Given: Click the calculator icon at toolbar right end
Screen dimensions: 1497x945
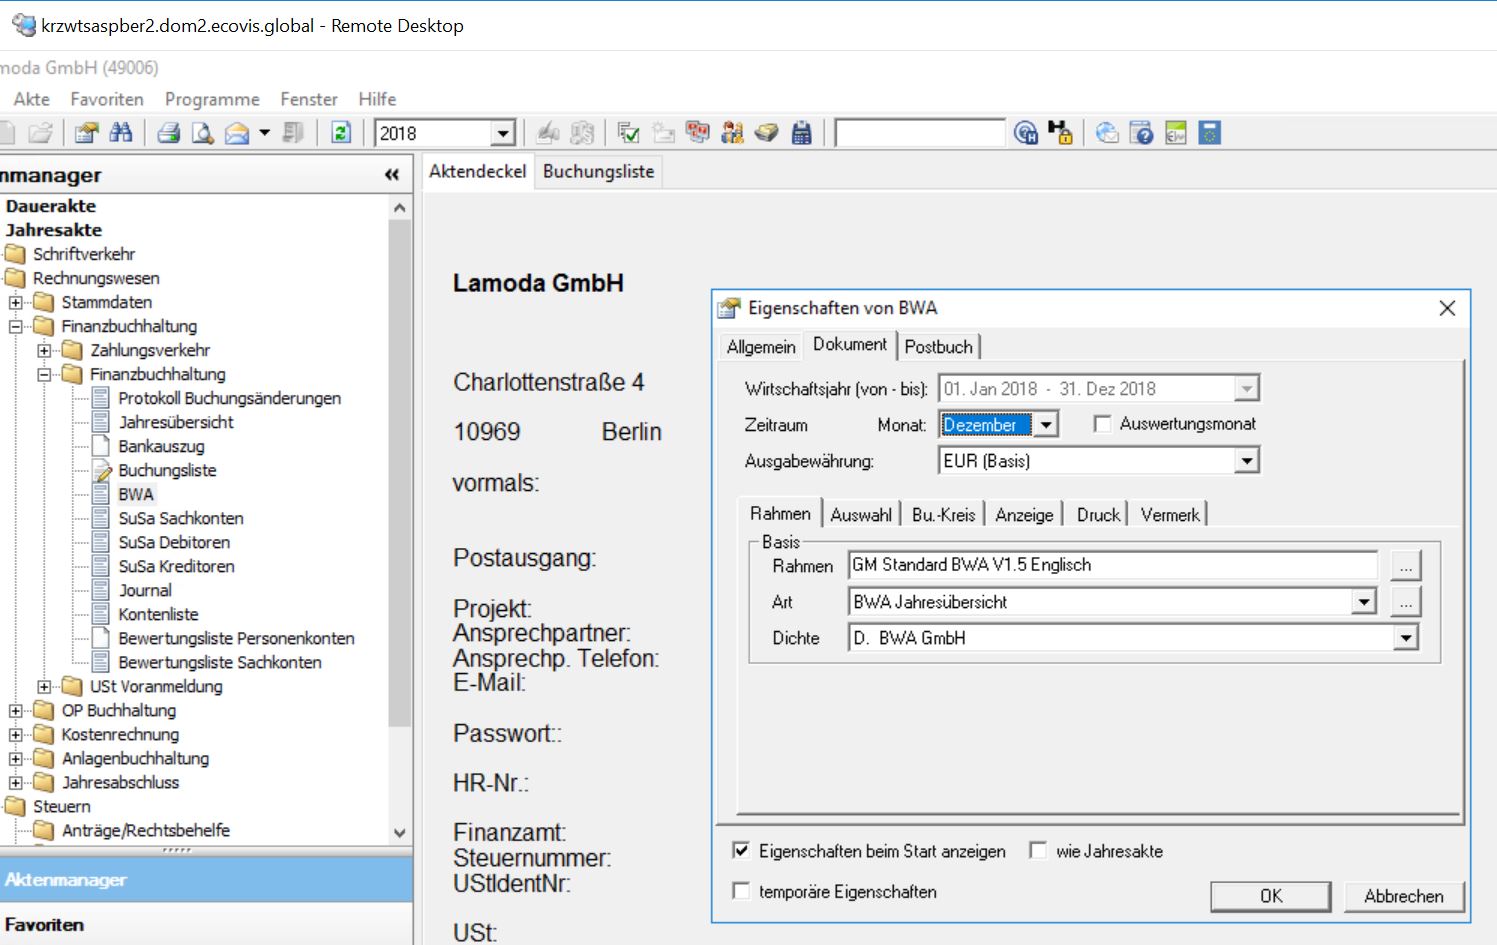Looking at the screenshot, I should coord(1211,132).
